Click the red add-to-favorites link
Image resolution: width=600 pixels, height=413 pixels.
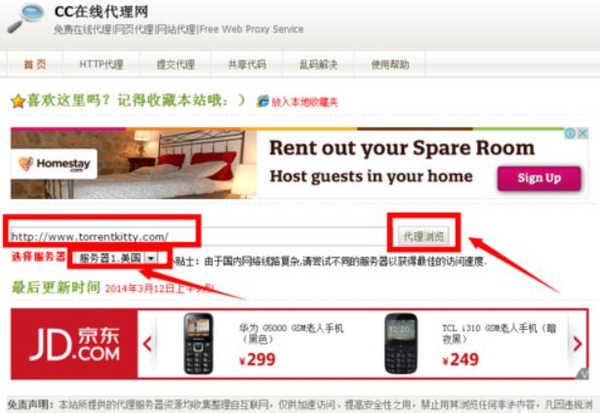pyautogui.click(x=305, y=102)
